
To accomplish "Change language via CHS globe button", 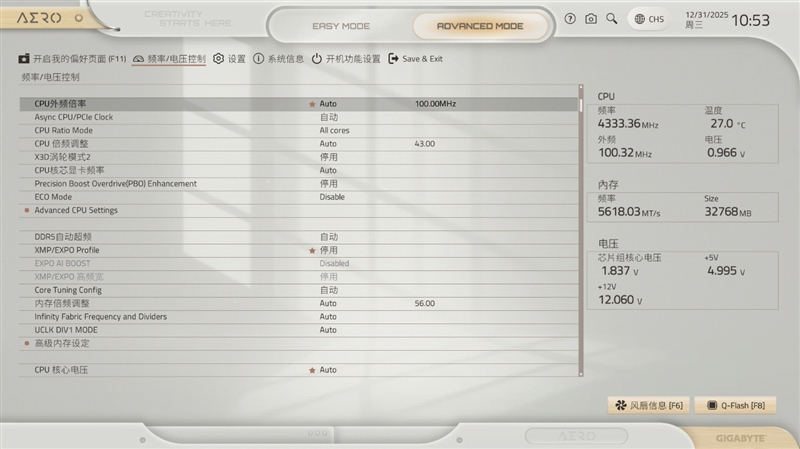I will point(649,19).
